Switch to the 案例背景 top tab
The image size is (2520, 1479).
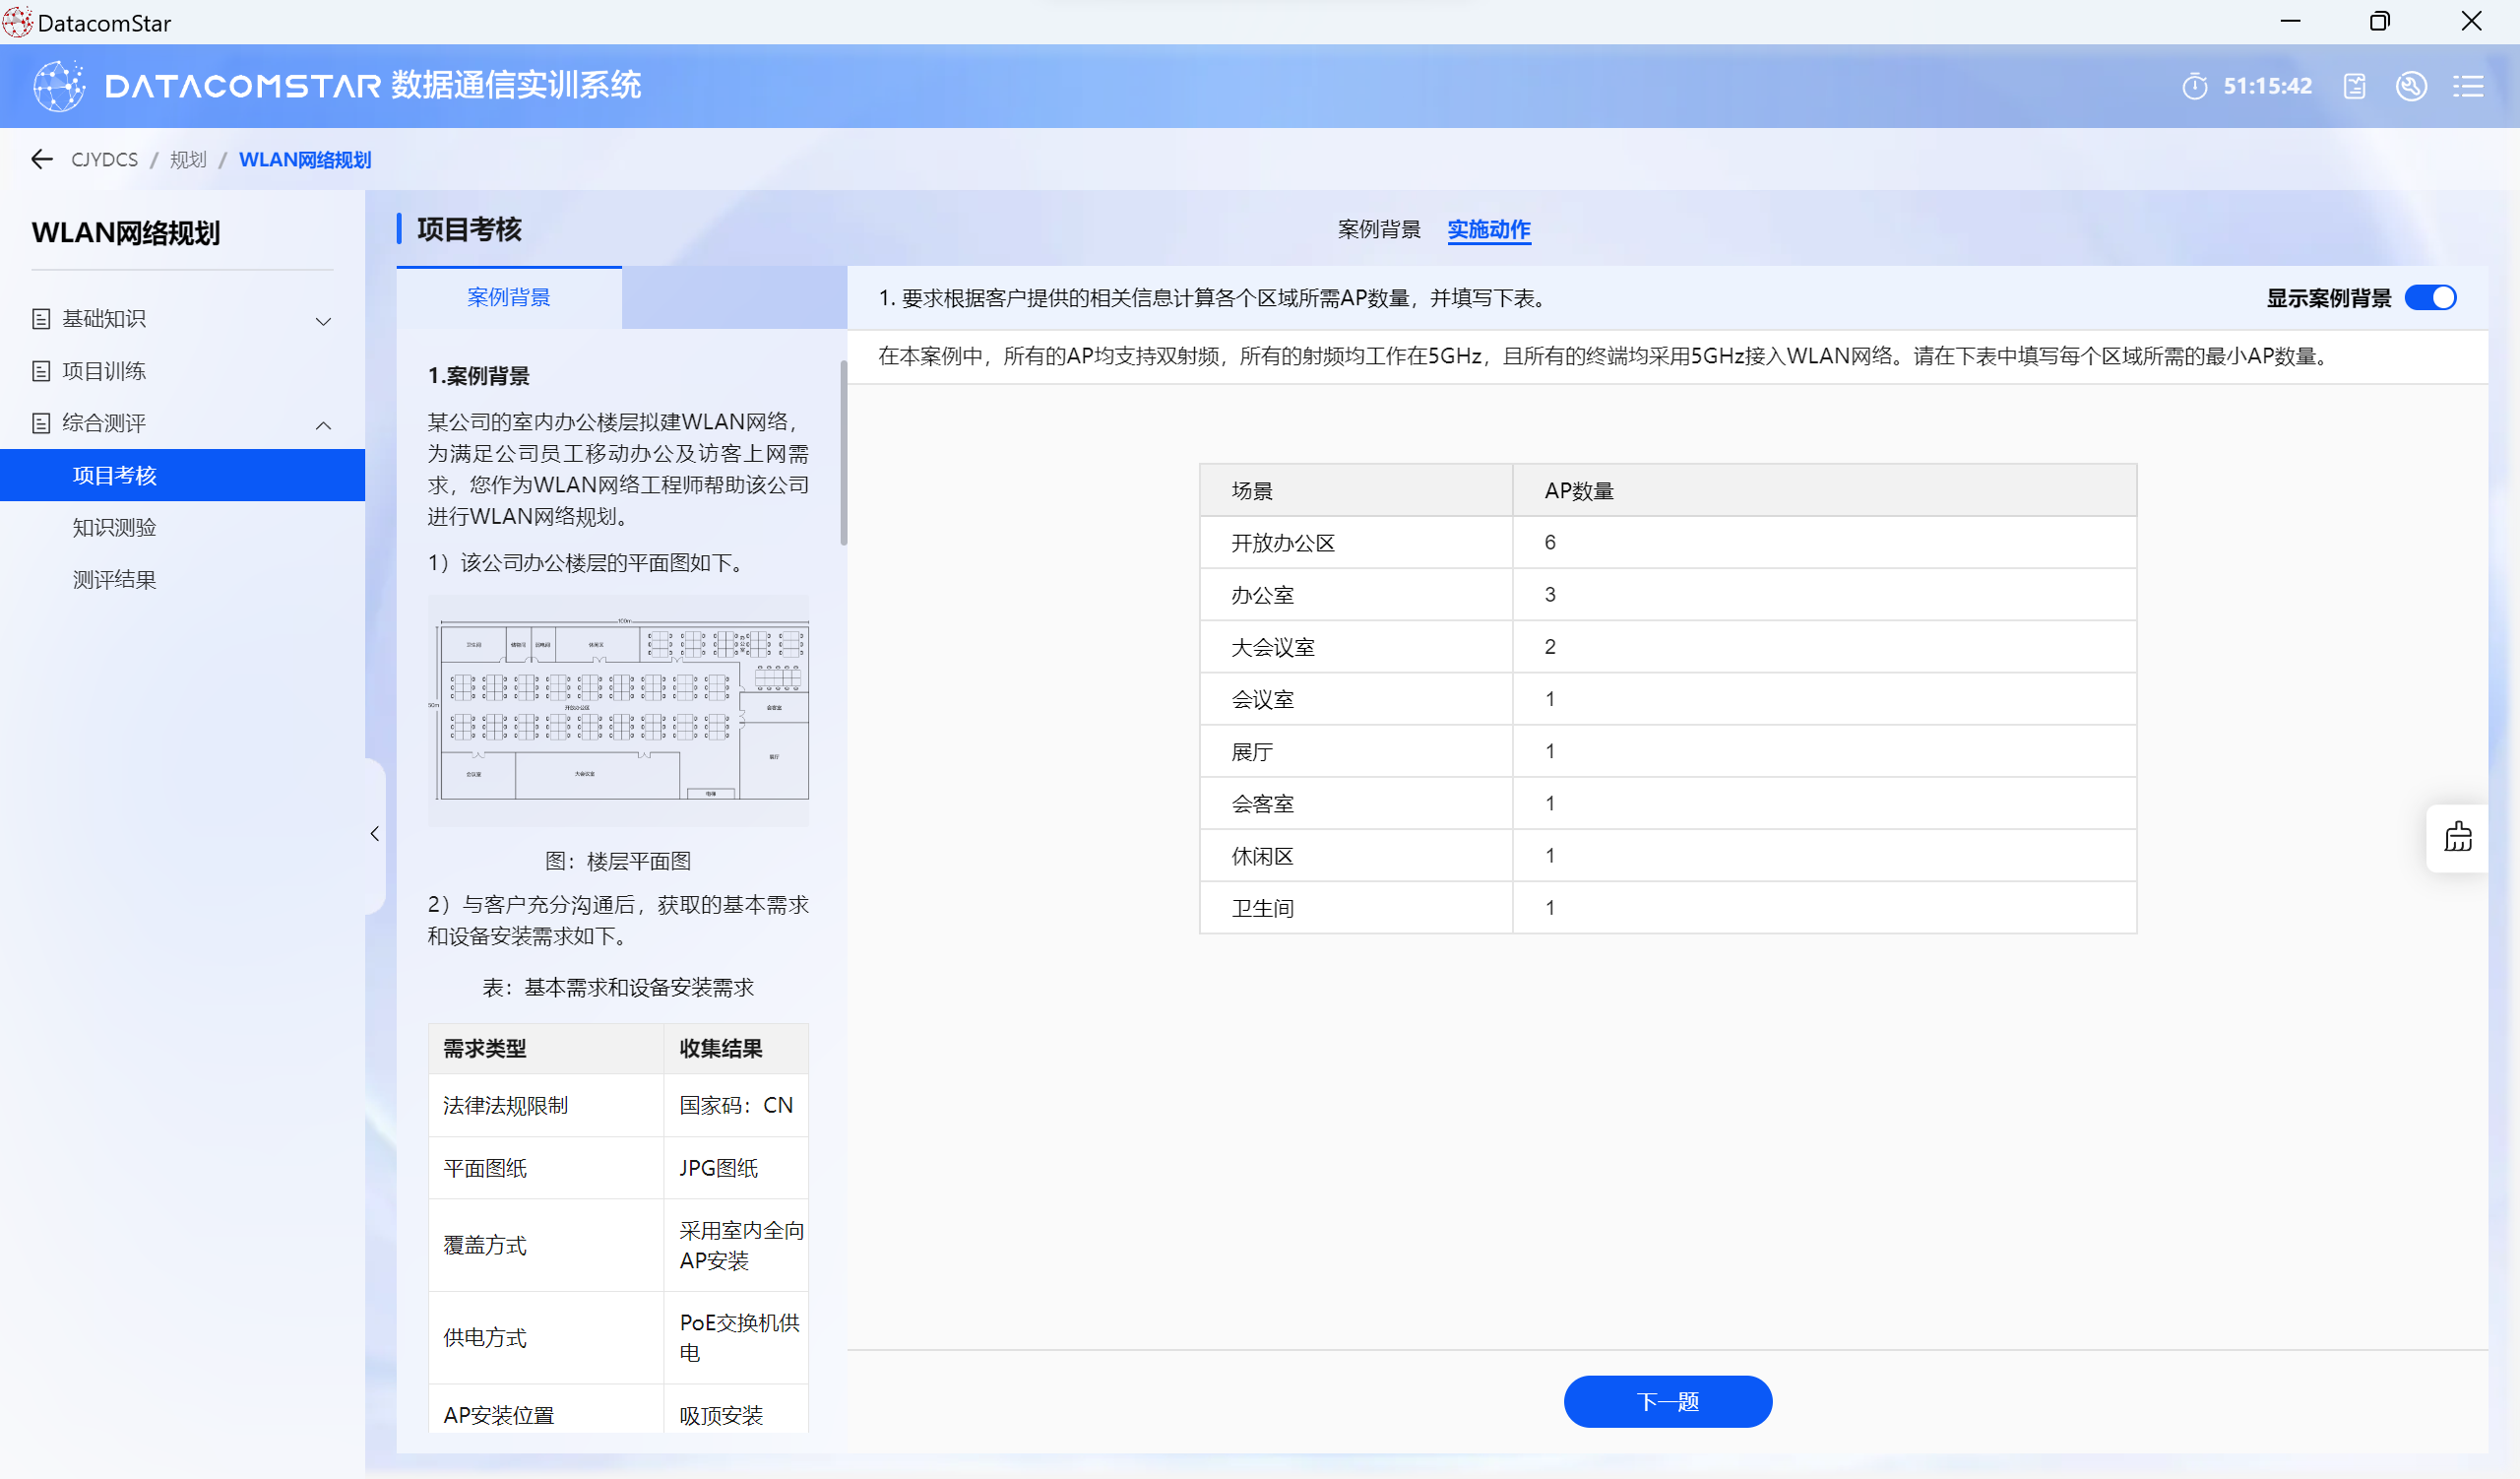coord(1379,229)
